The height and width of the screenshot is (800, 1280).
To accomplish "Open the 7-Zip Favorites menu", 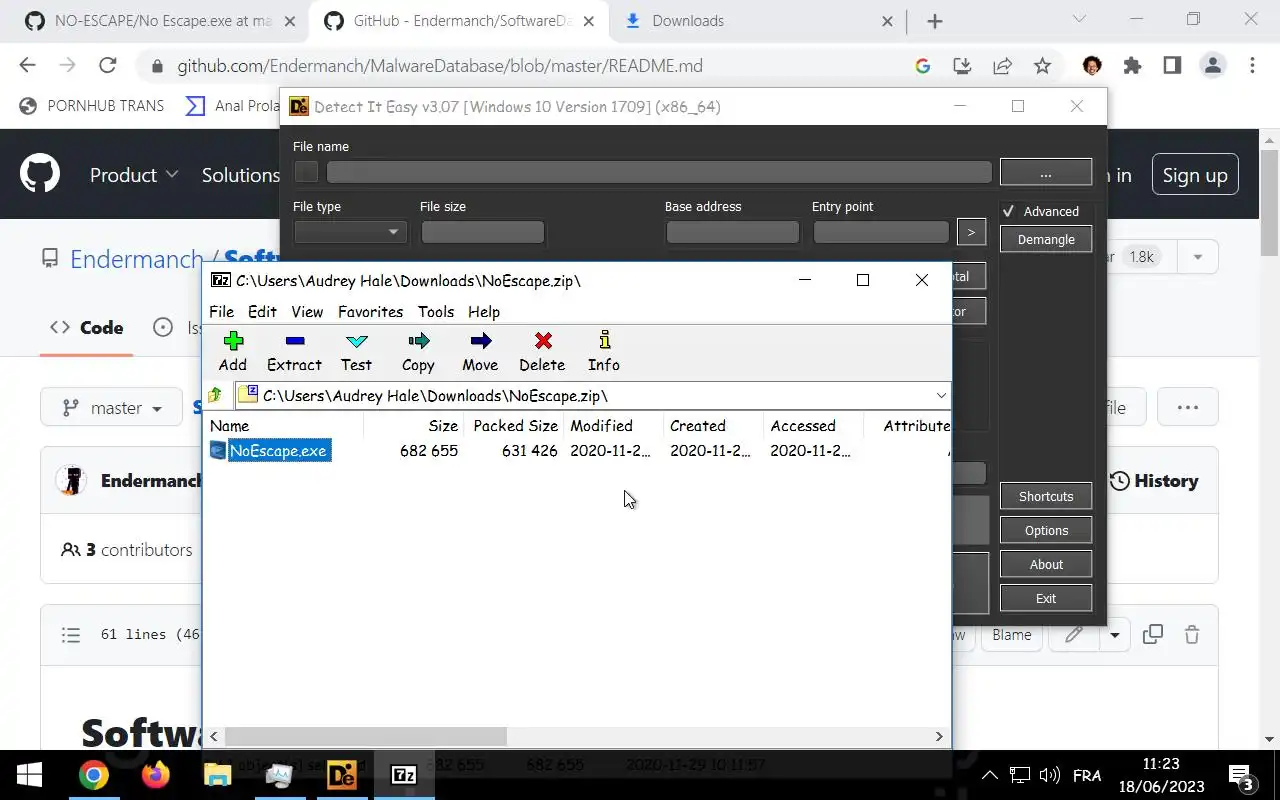I will (370, 312).
